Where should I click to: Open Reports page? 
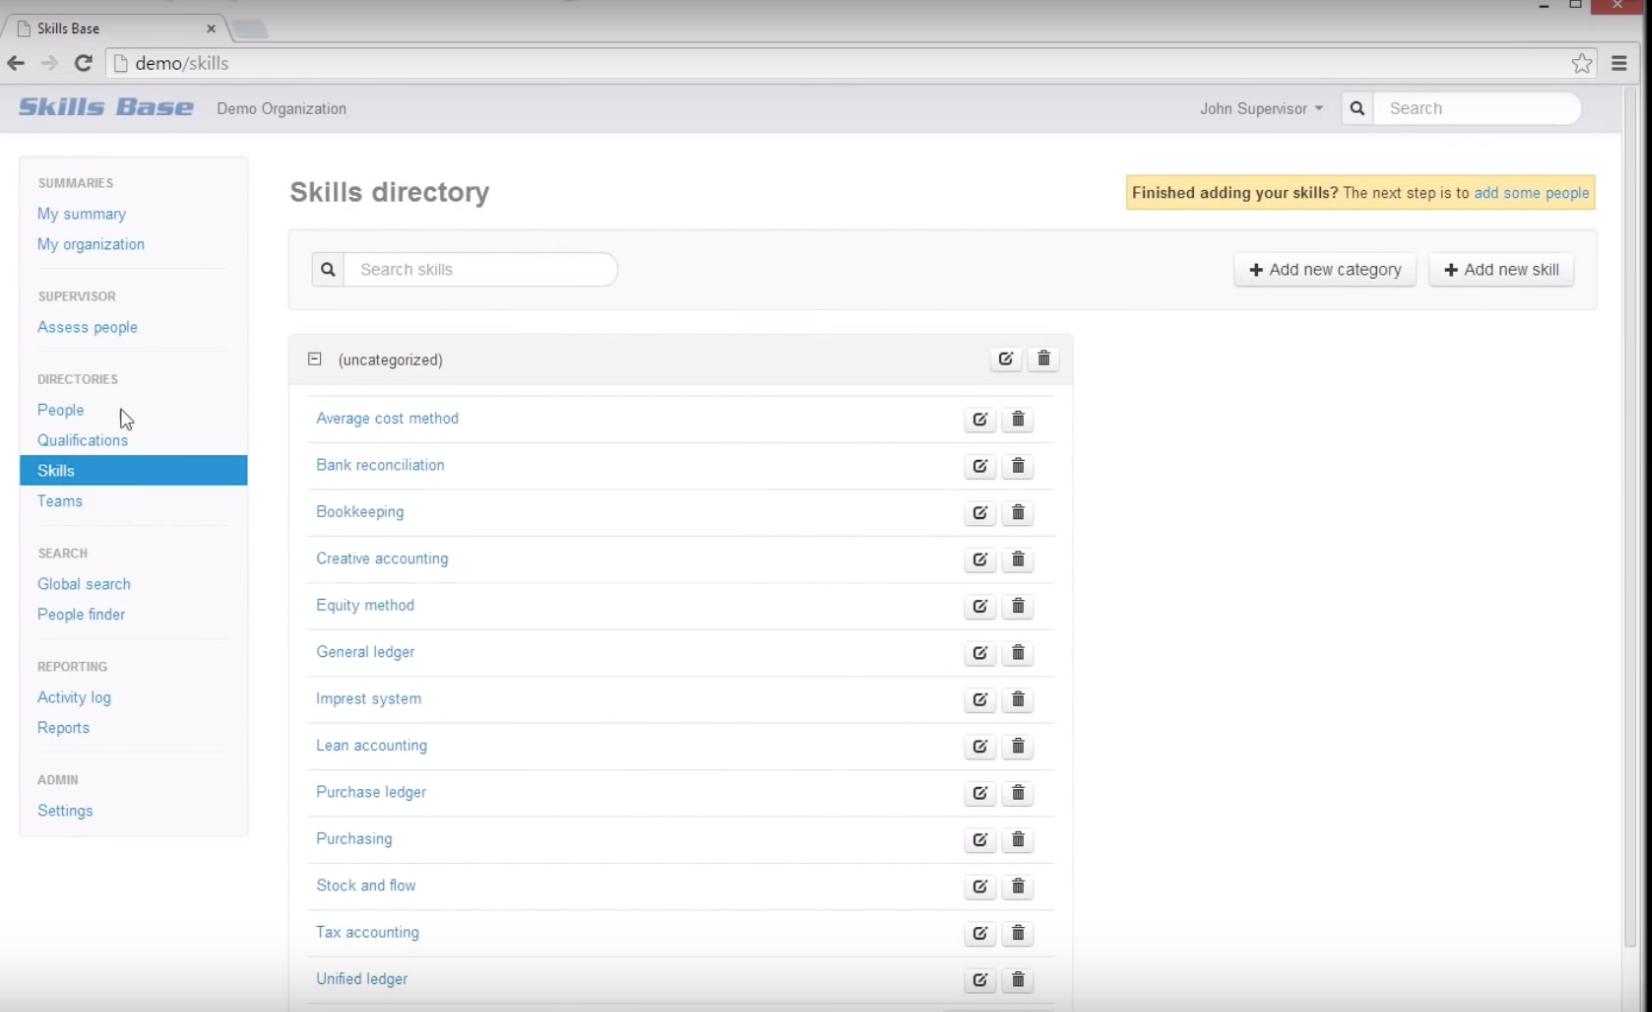pyautogui.click(x=64, y=728)
